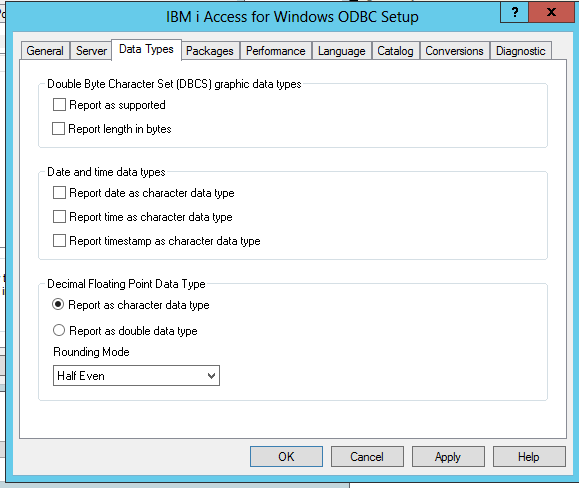Go to the Packages tab
Screen dimensions: 579x488
click(210, 51)
